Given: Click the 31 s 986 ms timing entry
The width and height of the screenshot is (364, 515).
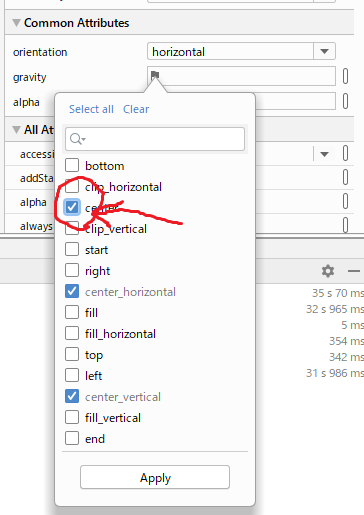Looking at the screenshot, I should point(335,373).
